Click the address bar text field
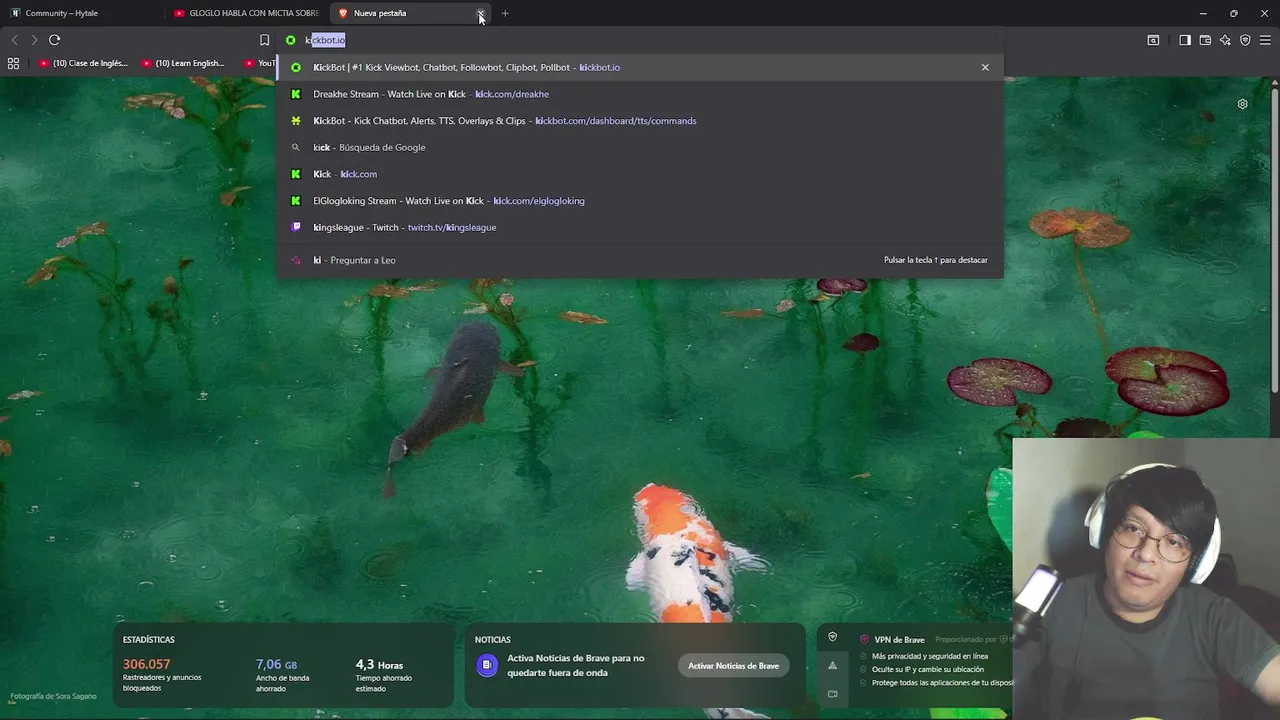Image resolution: width=1280 pixels, height=720 pixels. pyautogui.click(x=640, y=40)
